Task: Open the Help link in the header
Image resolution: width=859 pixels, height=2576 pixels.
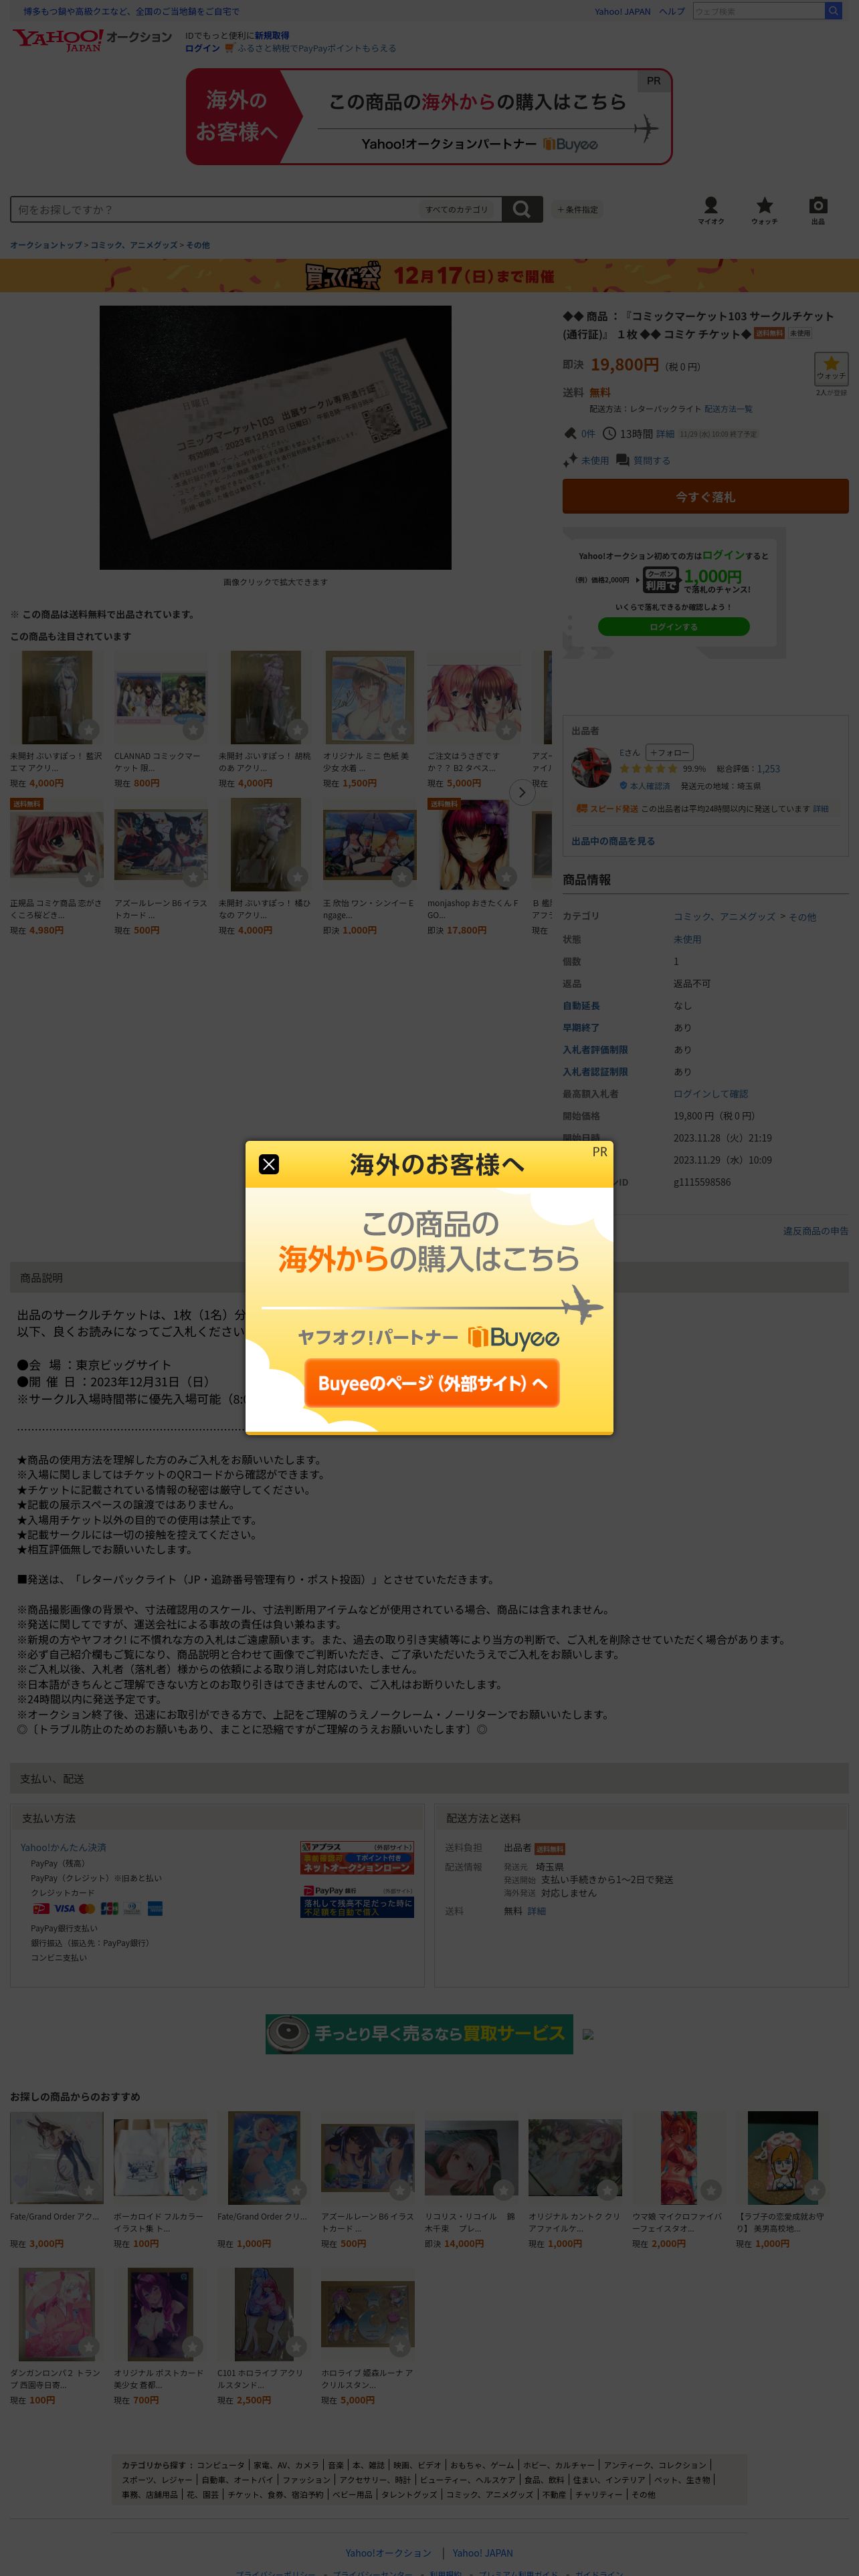Action: [x=672, y=11]
